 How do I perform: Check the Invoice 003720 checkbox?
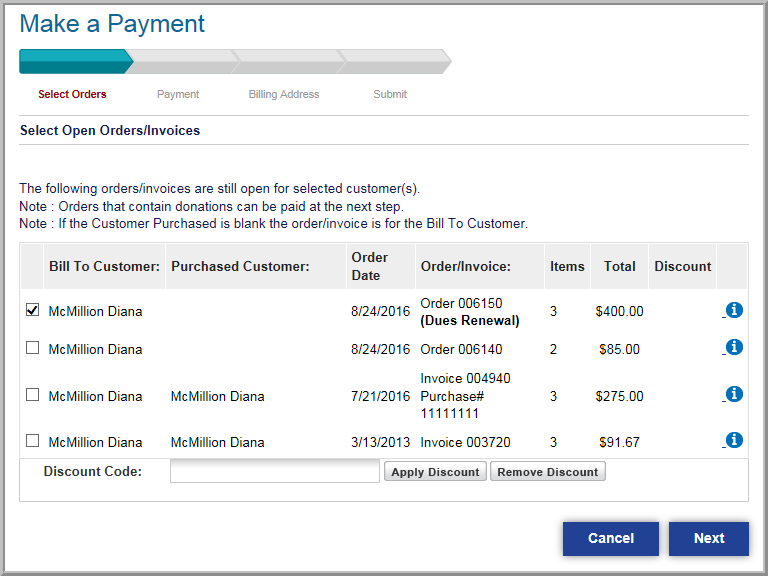(x=32, y=440)
